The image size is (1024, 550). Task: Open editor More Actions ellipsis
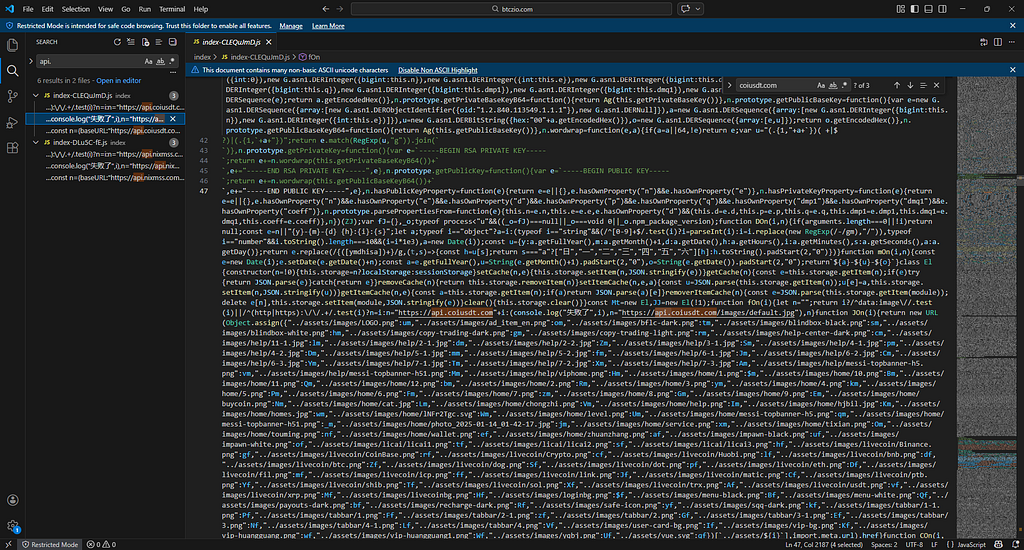pyautogui.click(x=1012, y=42)
